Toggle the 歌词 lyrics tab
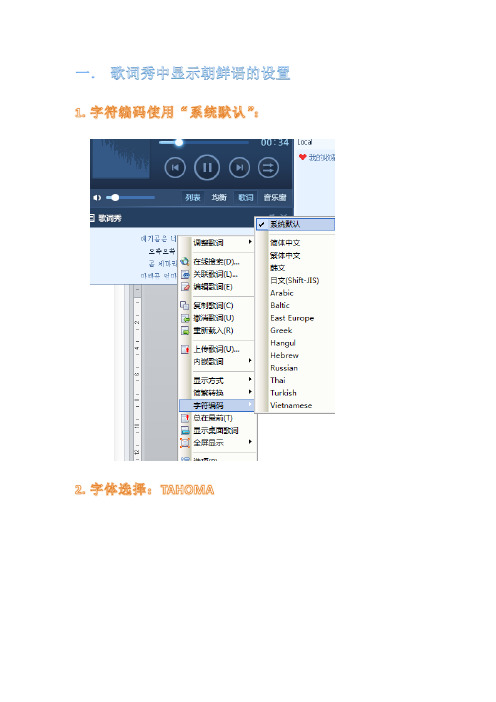 click(x=245, y=197)
